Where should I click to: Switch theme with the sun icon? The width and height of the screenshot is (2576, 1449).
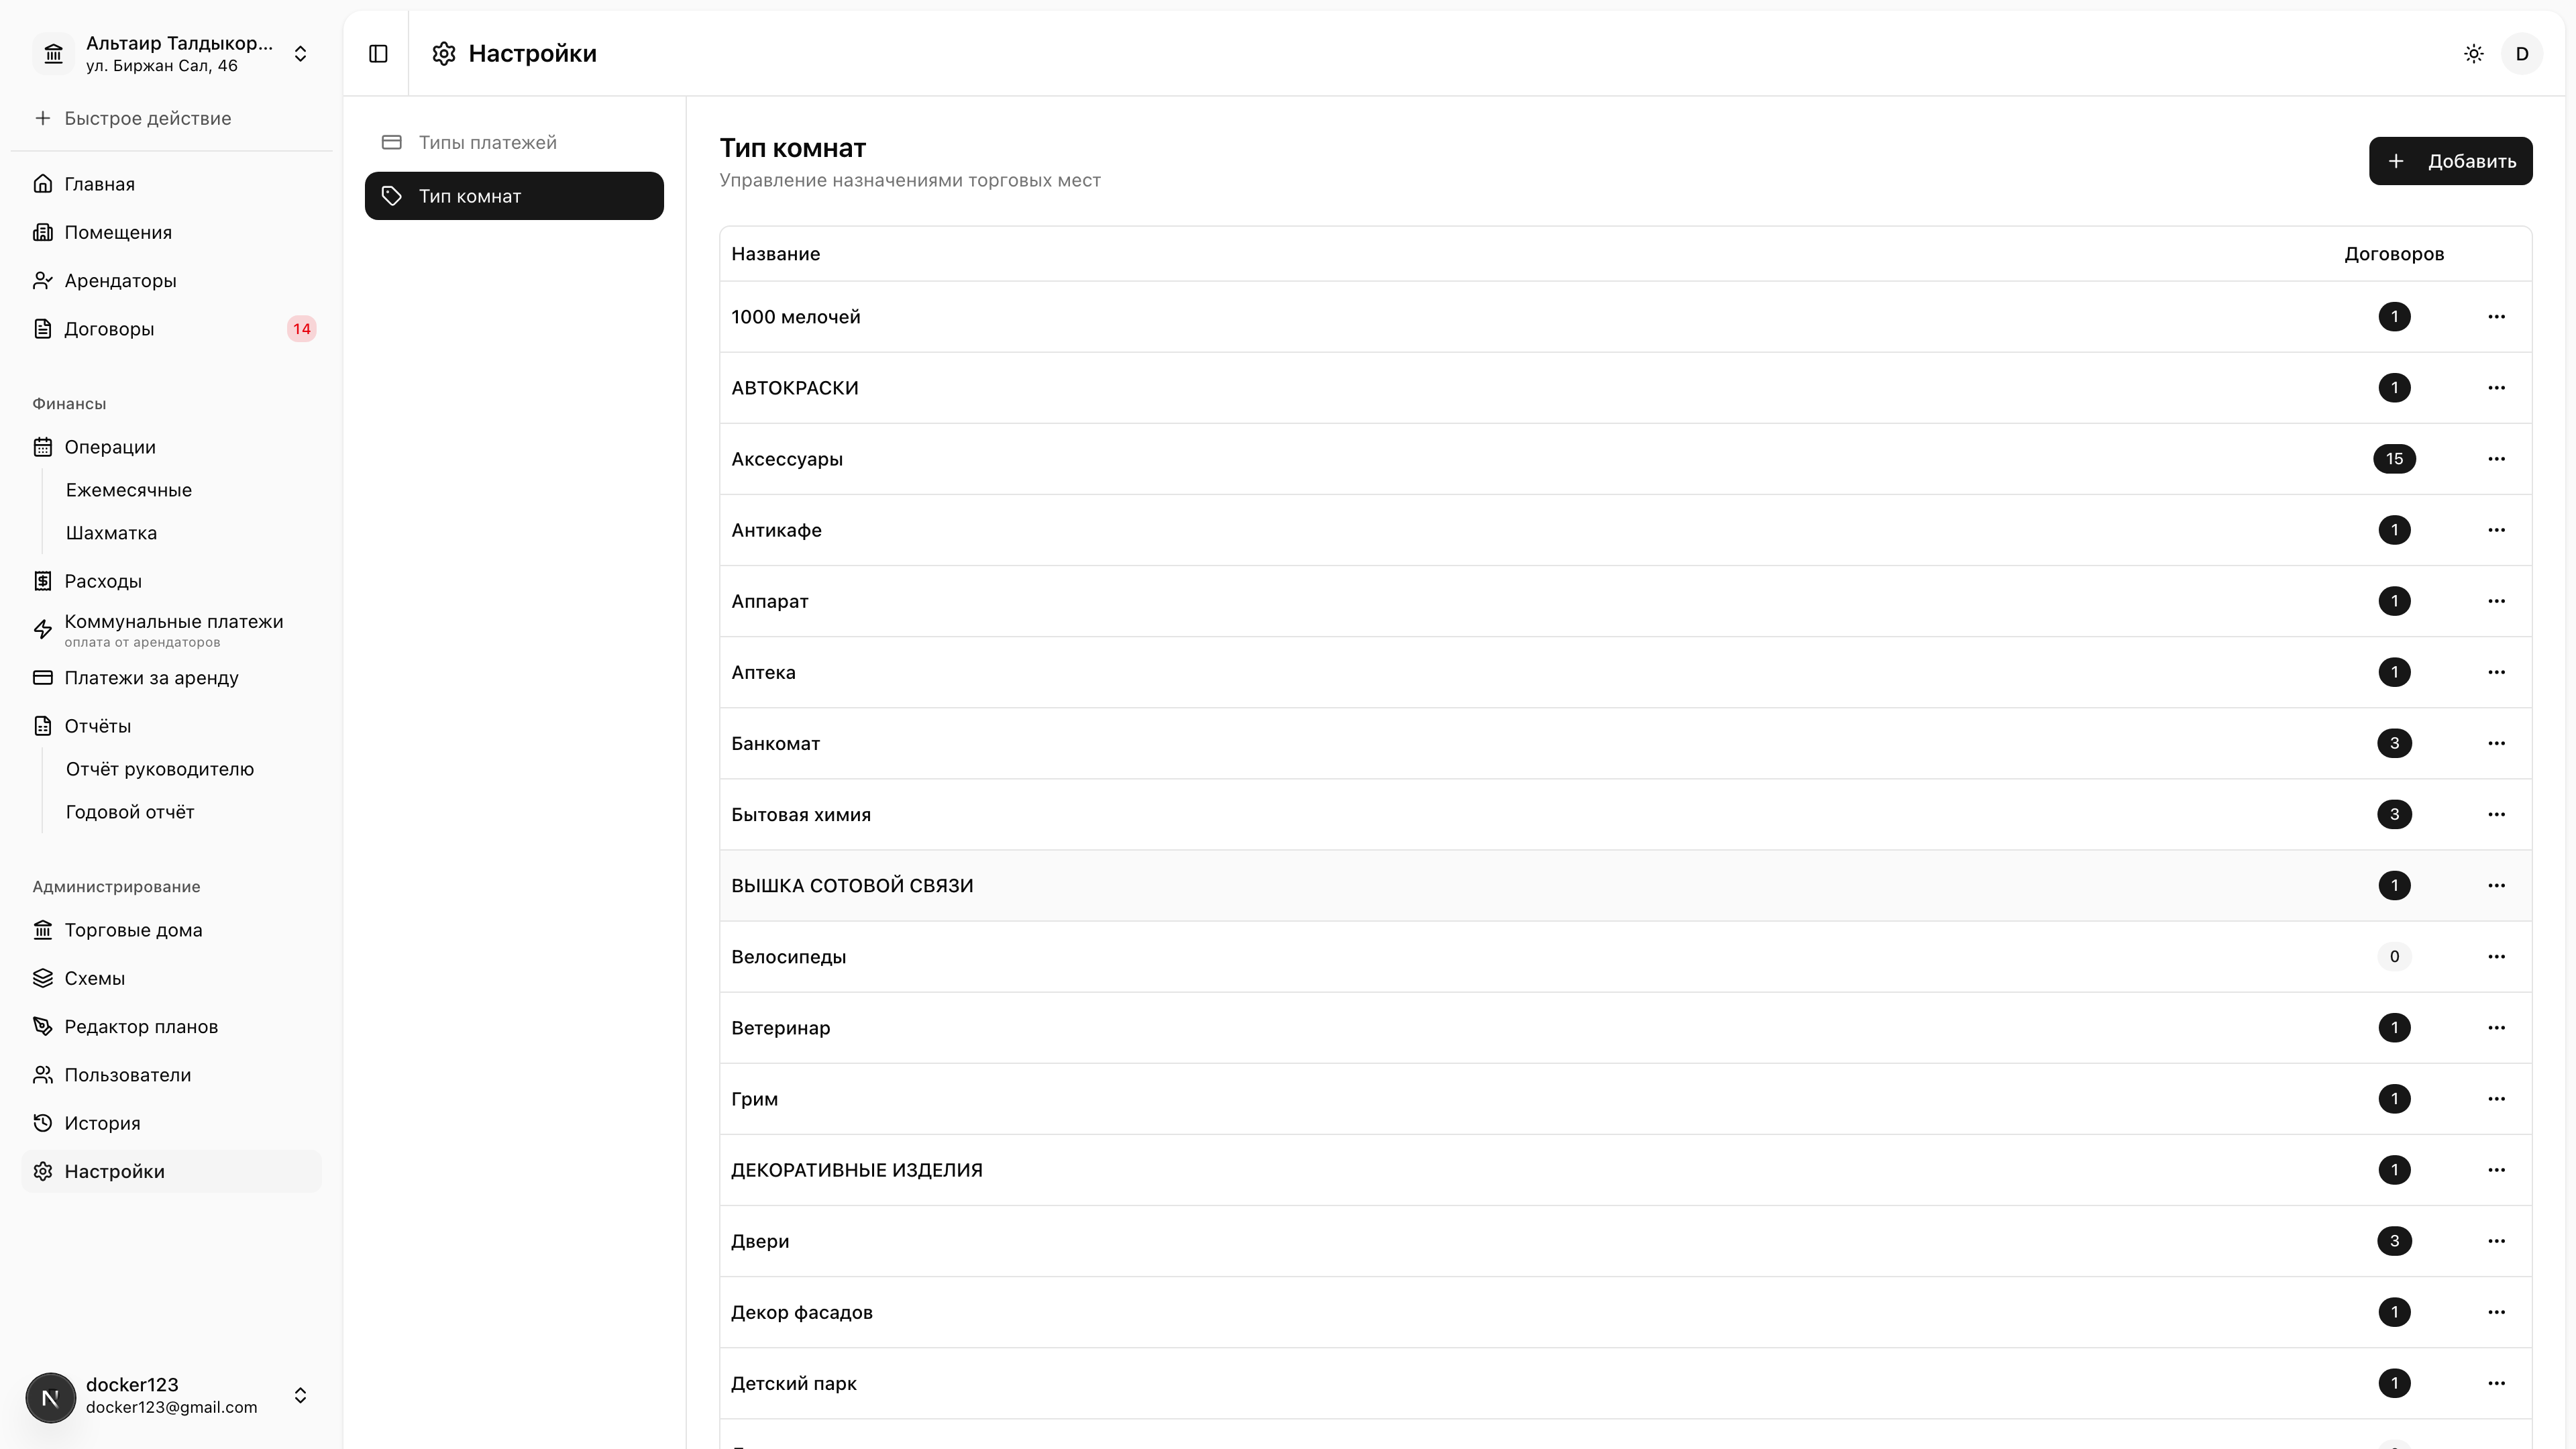click(2474, 54)
